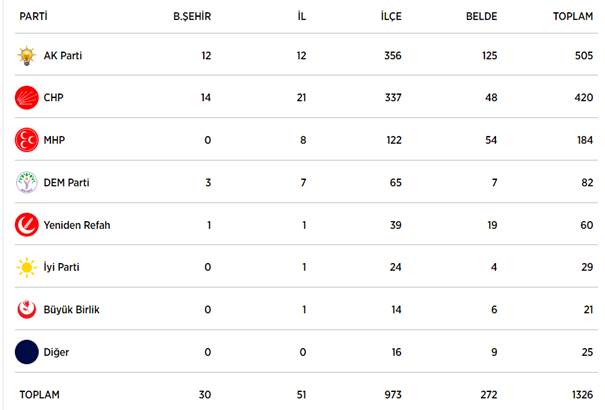Click the CHP red arrows logo
605x410 pixels.
pyautogui.click(x=27, y=98)
